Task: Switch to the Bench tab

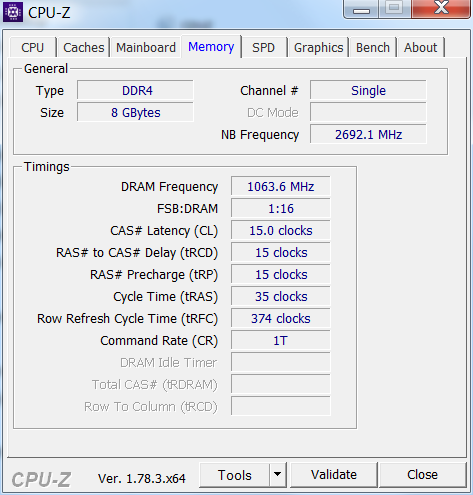Action: [x=373, y=47]
